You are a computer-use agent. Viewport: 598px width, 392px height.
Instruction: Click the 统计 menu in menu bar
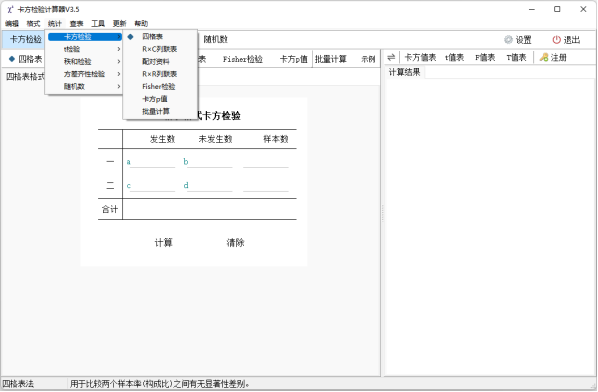55,24
